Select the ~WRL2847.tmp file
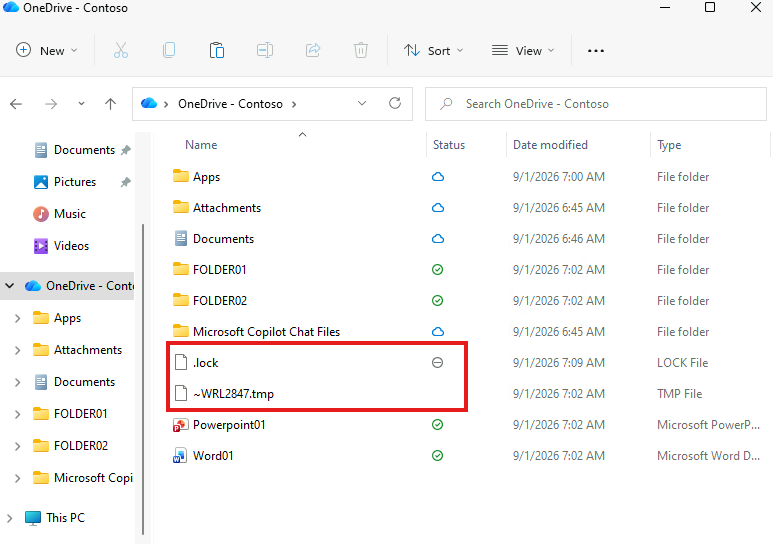Viewport: 773px width, 544px height. tap(233, 394)
